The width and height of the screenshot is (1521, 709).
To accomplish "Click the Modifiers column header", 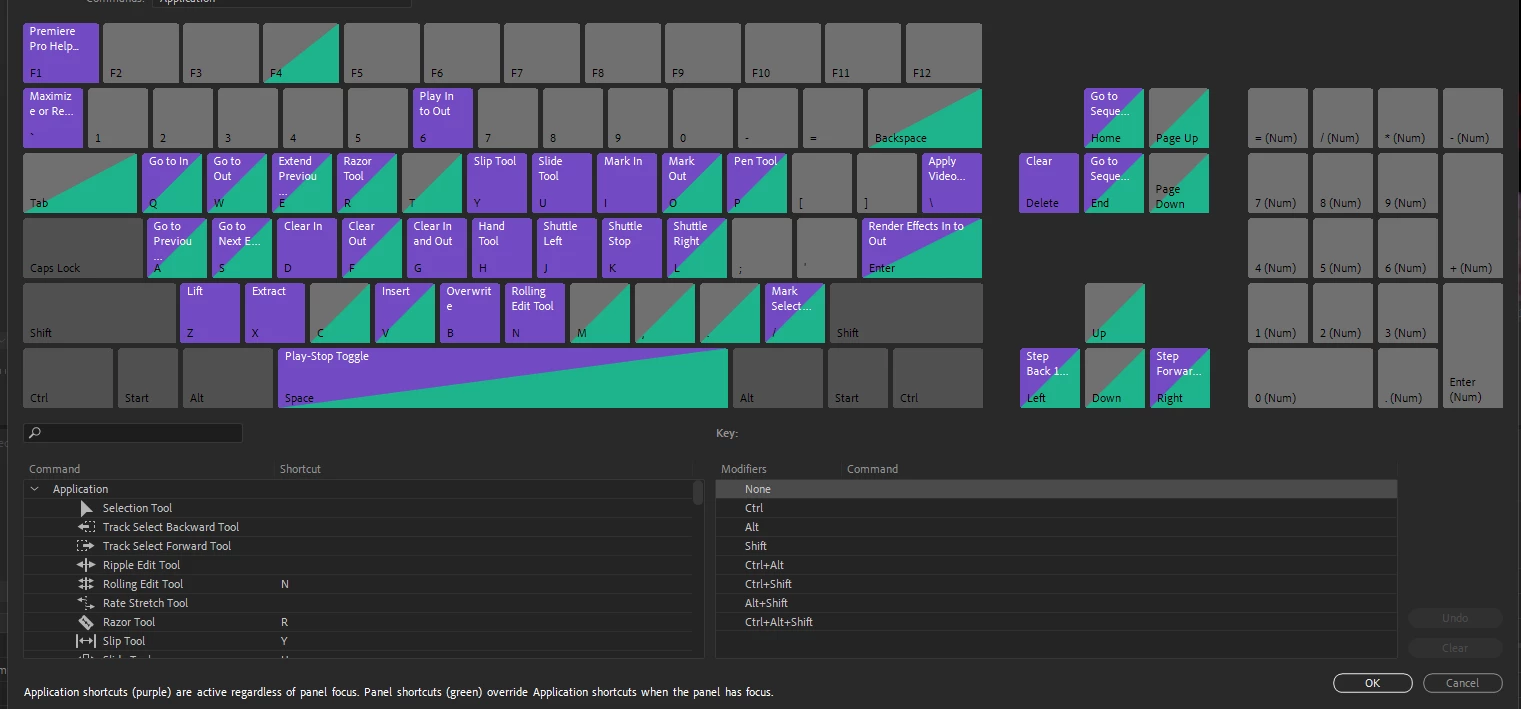I will click(x=744, y=469).
